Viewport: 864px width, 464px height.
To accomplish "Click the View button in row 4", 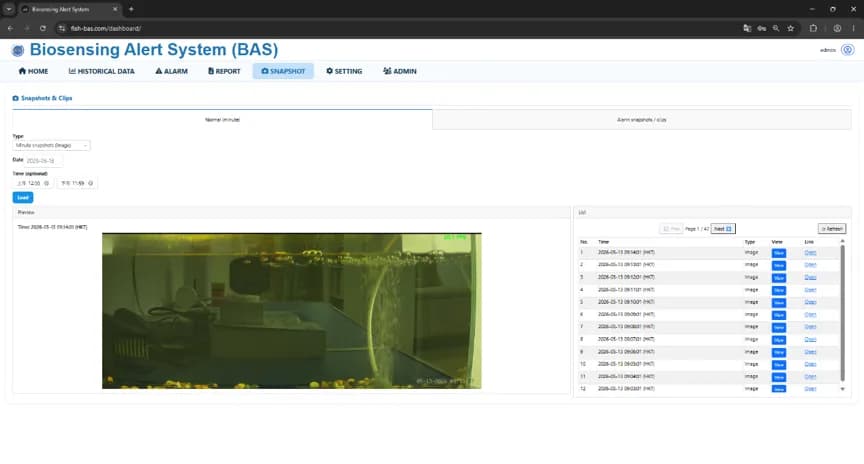I will point(779,290).
